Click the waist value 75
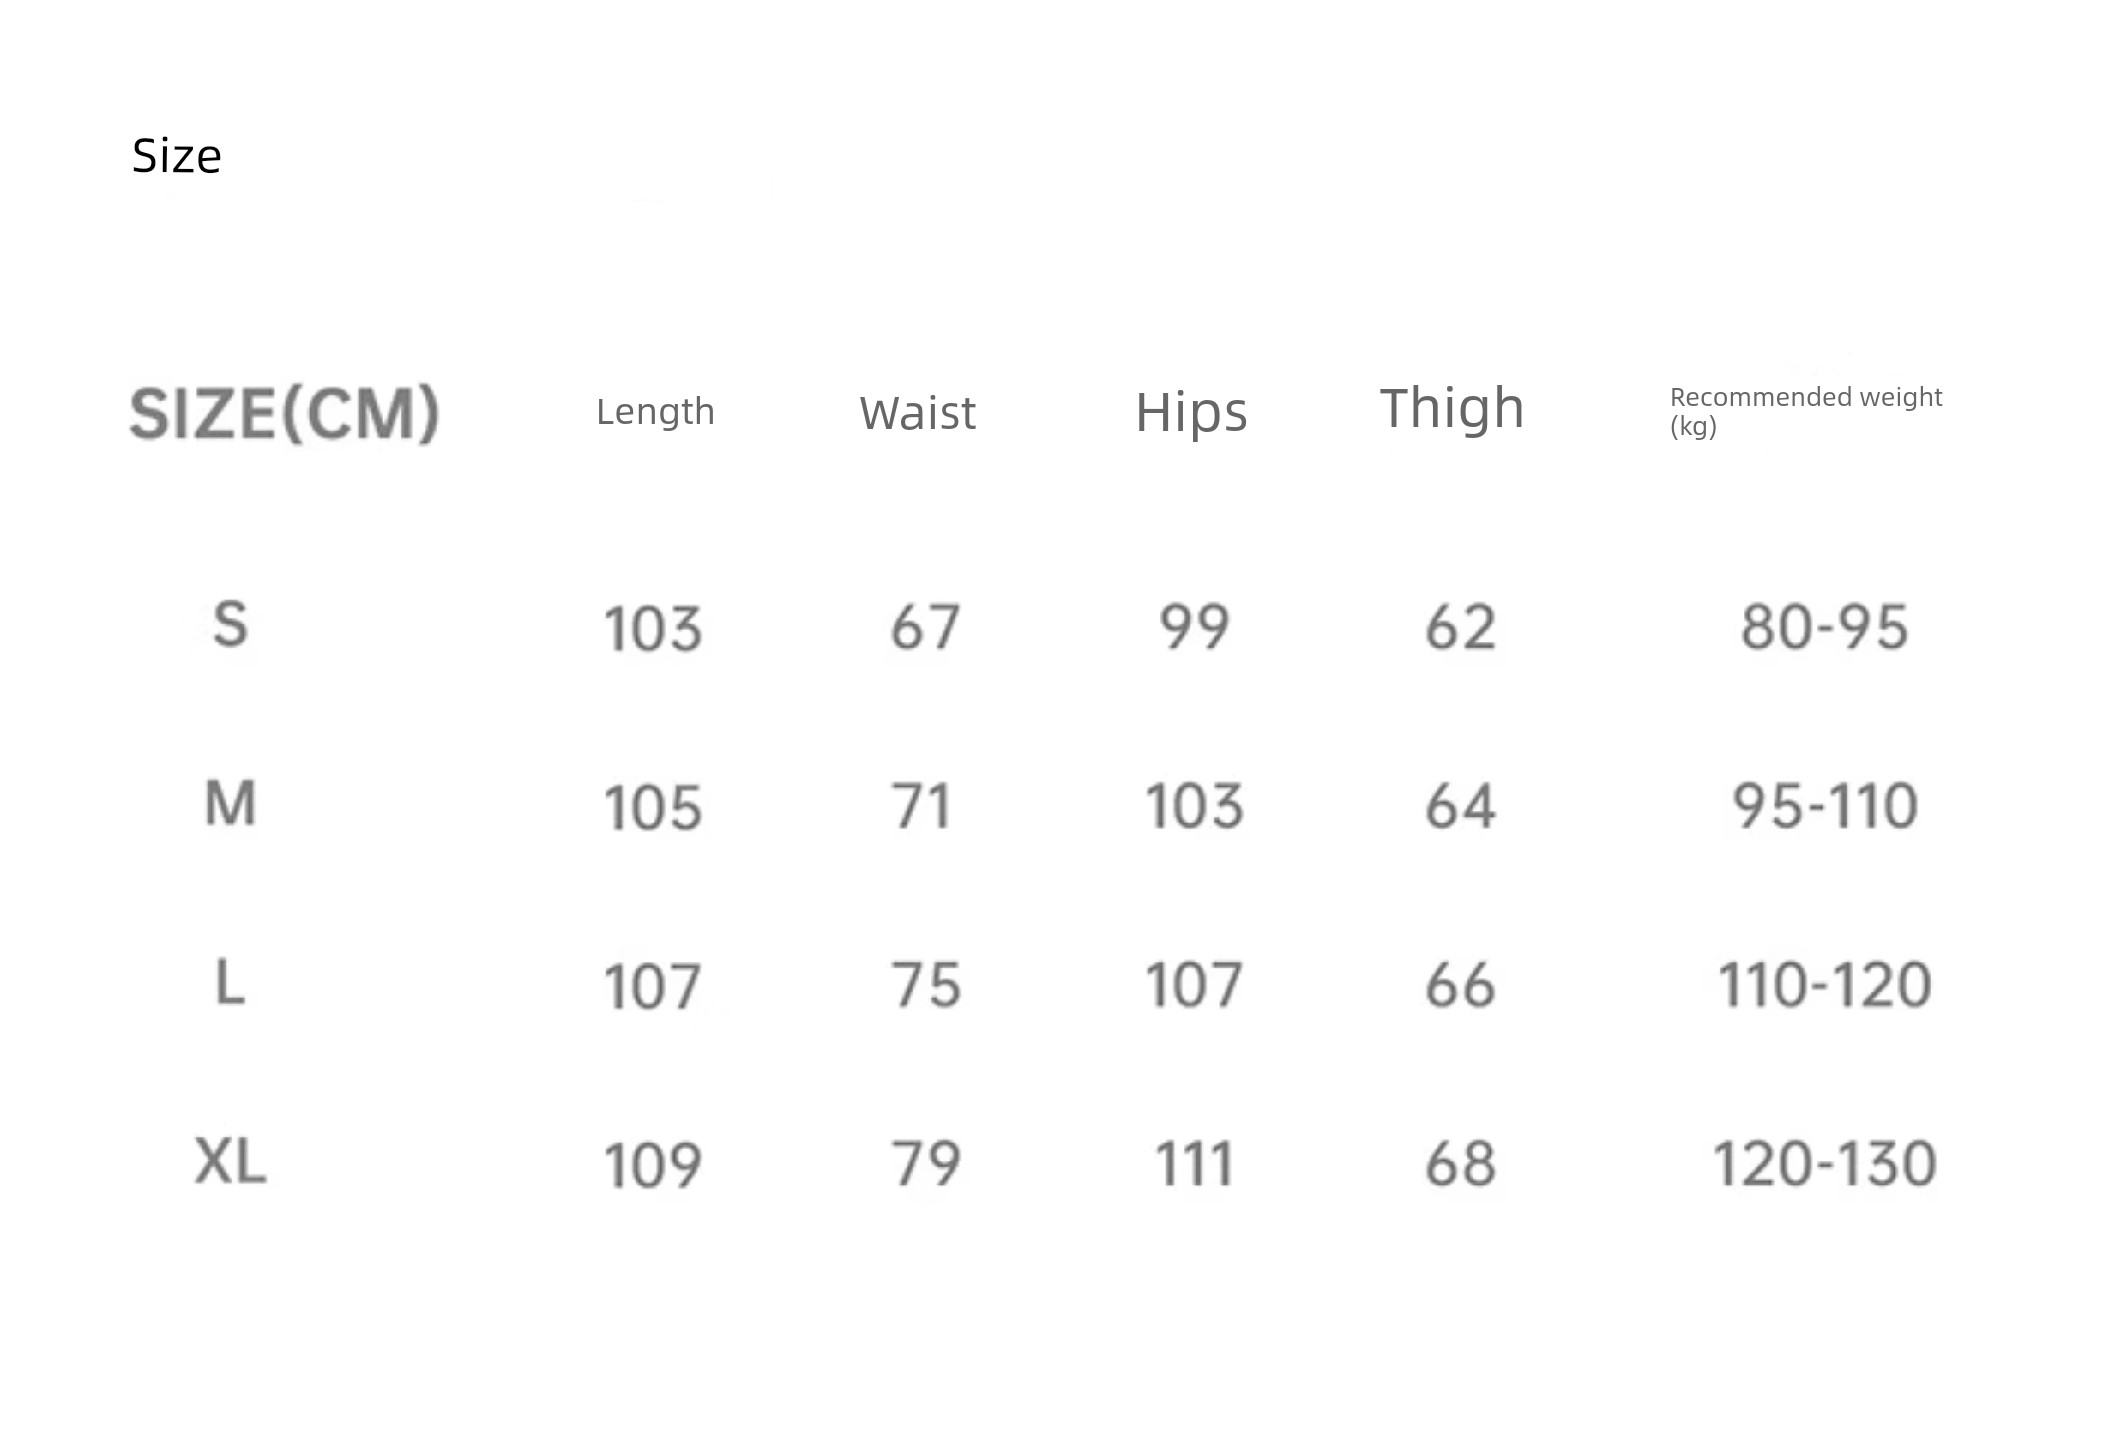Viewport: 2127px width, 1441px height. coord(926,985)
